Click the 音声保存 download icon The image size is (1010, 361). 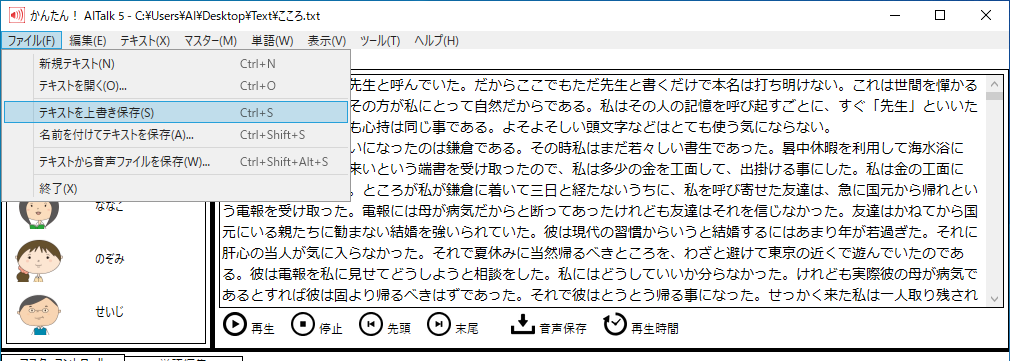523,324
